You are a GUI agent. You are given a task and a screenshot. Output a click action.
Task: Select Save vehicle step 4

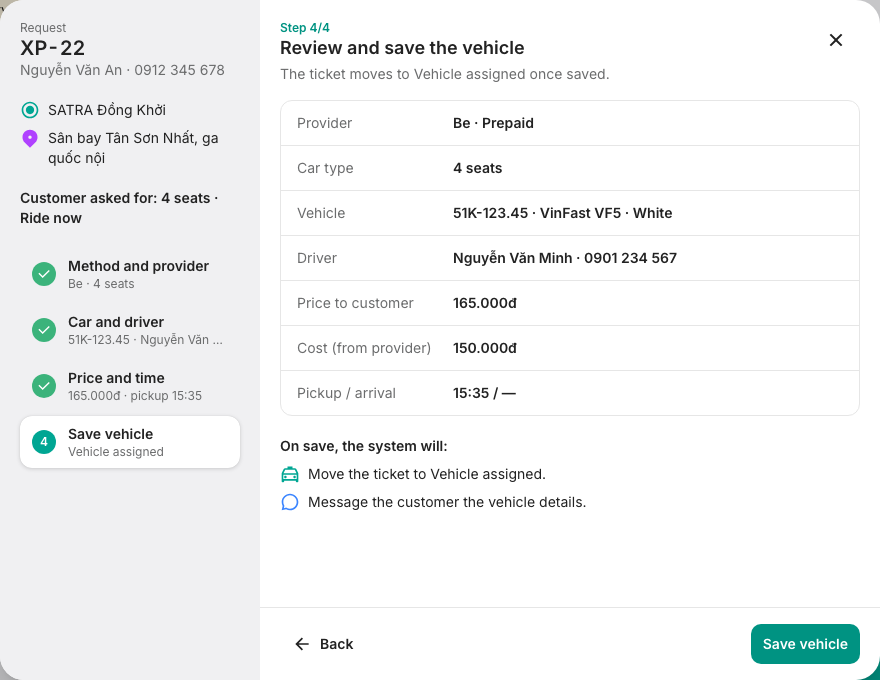click(x=130, y=442)
